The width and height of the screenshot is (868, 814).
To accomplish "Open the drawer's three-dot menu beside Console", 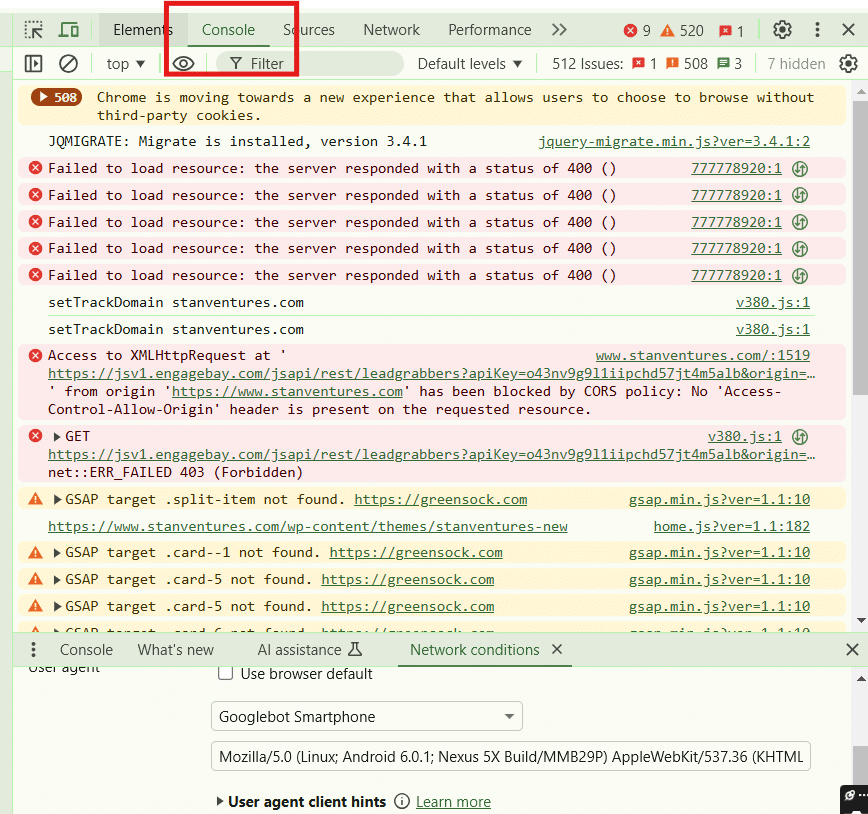I will tap(34, 650).
